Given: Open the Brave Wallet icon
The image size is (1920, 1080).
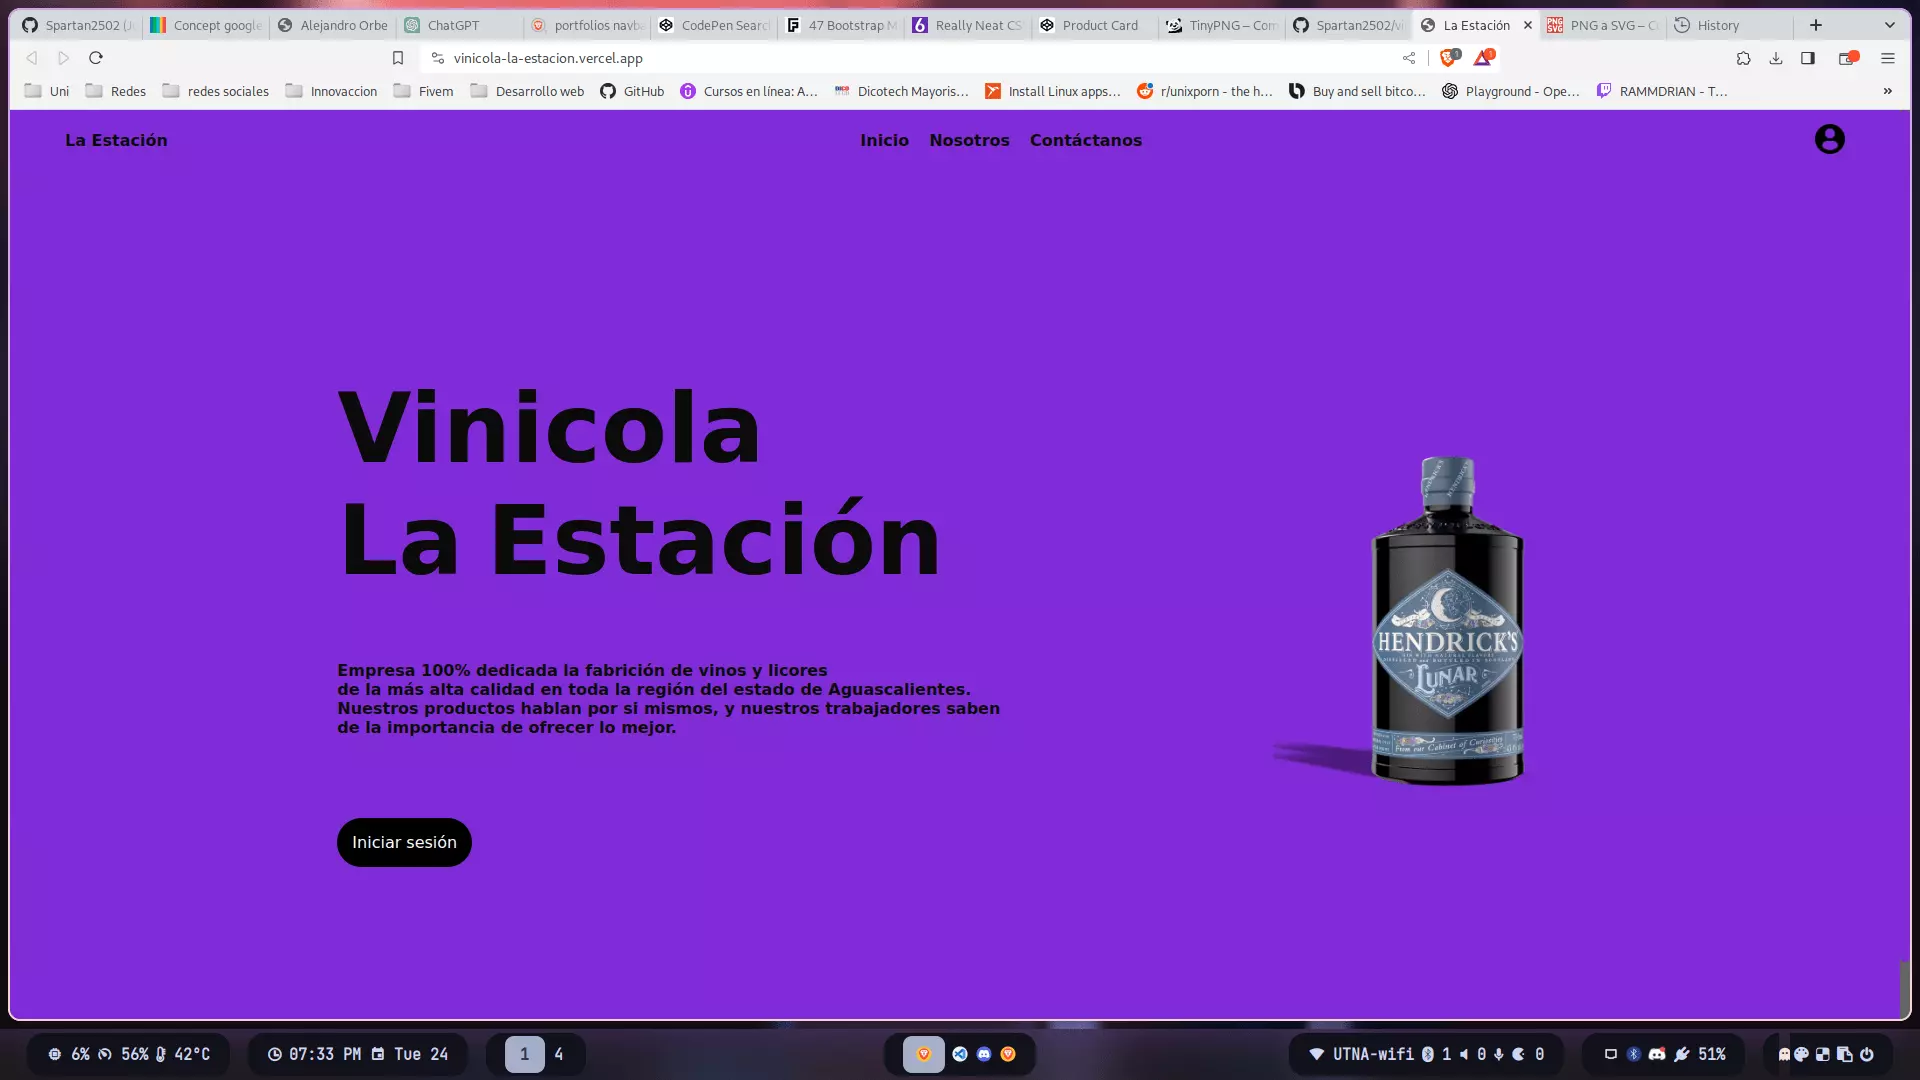Looking at the screenshot, I should 1848,58.
